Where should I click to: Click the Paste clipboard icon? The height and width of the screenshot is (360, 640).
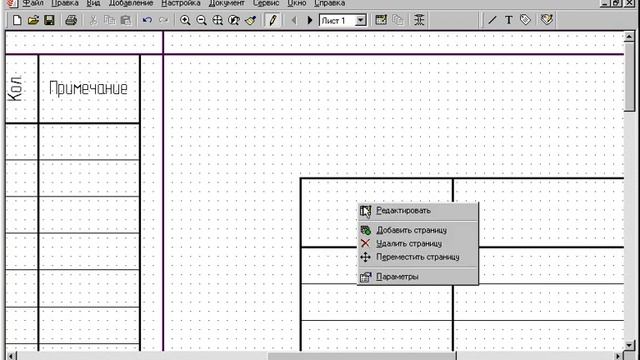[x=126, y=20]
